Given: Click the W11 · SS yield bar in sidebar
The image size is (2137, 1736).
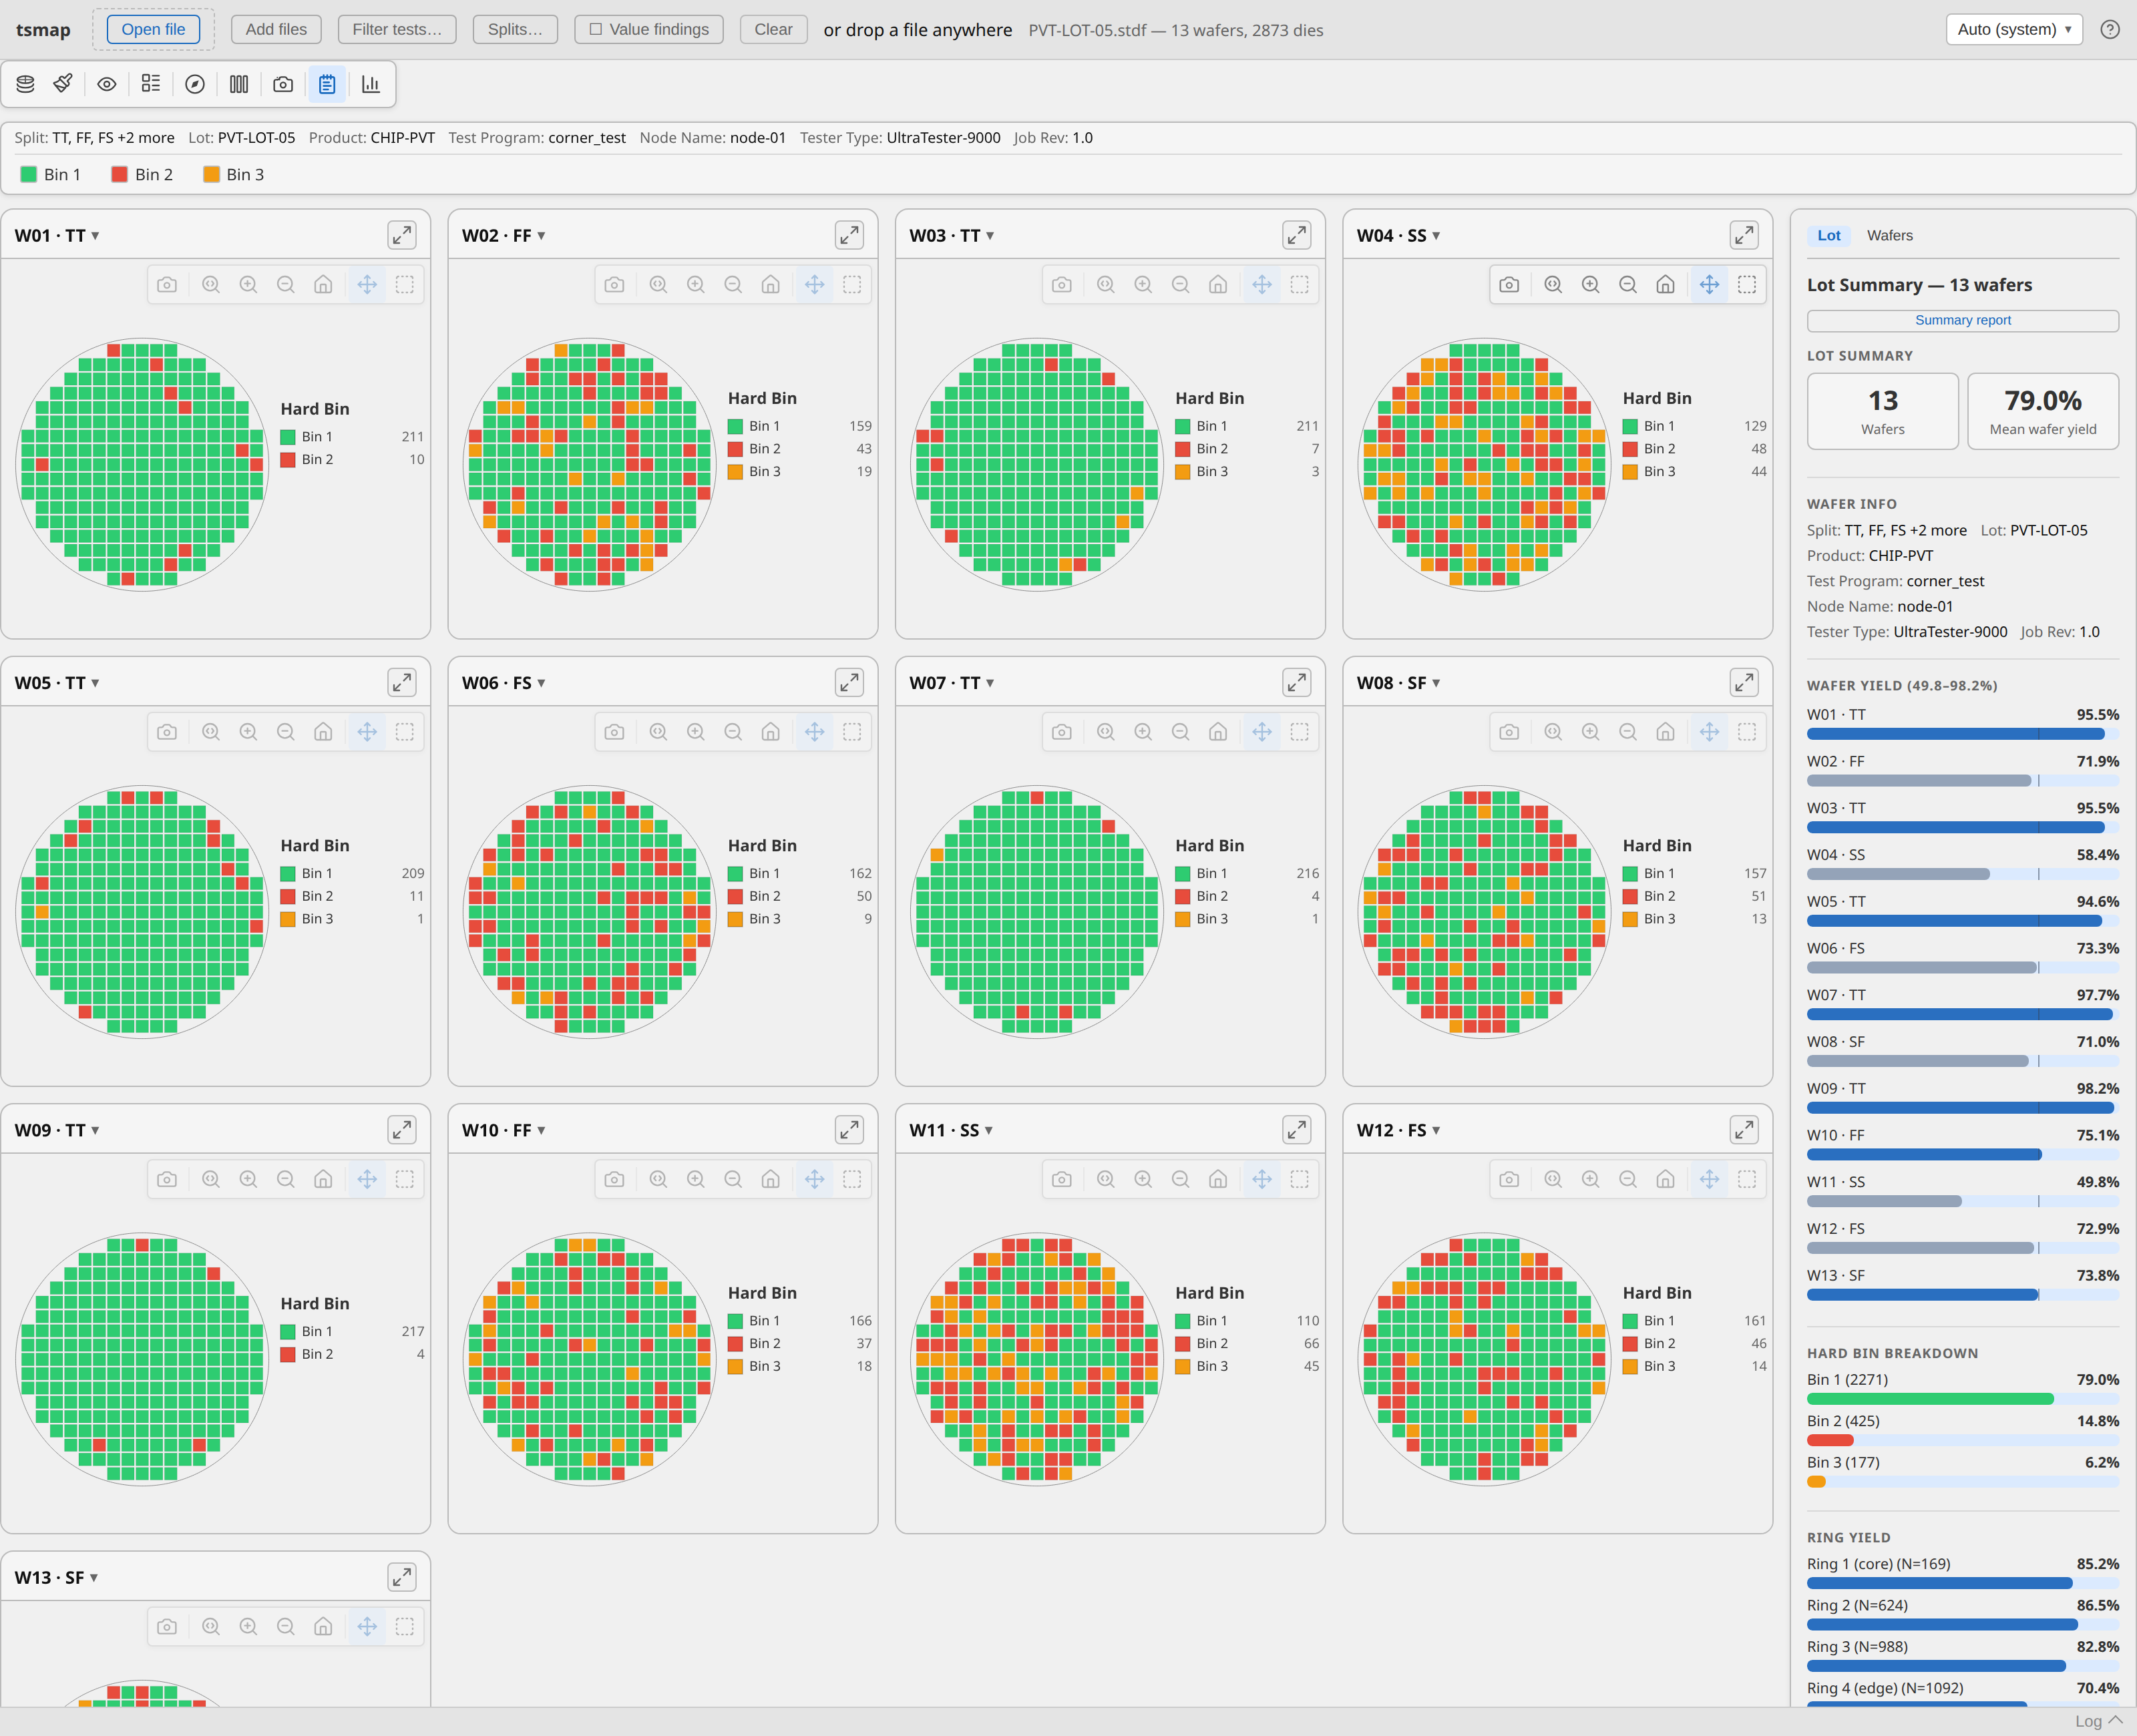Looking at the screenshot, I should 1962,1201.
